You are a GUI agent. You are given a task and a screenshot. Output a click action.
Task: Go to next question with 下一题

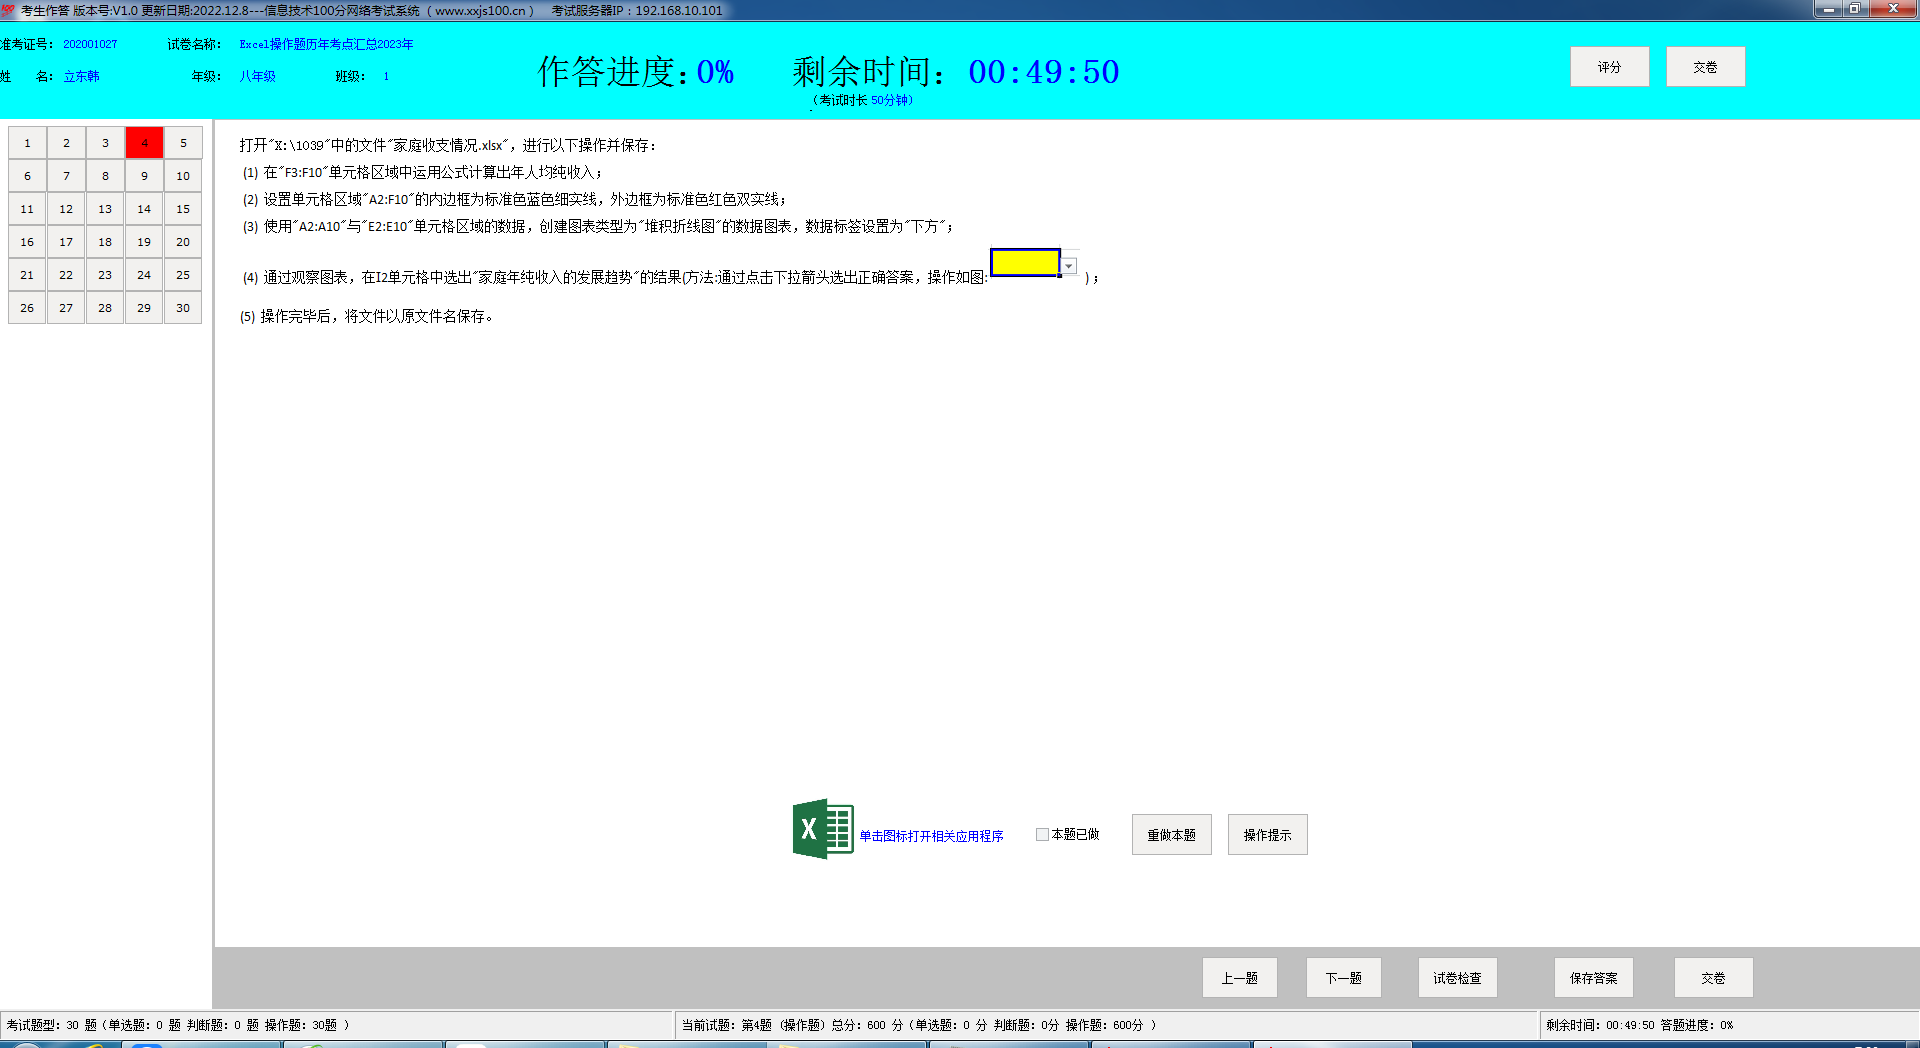point(1343,978)
